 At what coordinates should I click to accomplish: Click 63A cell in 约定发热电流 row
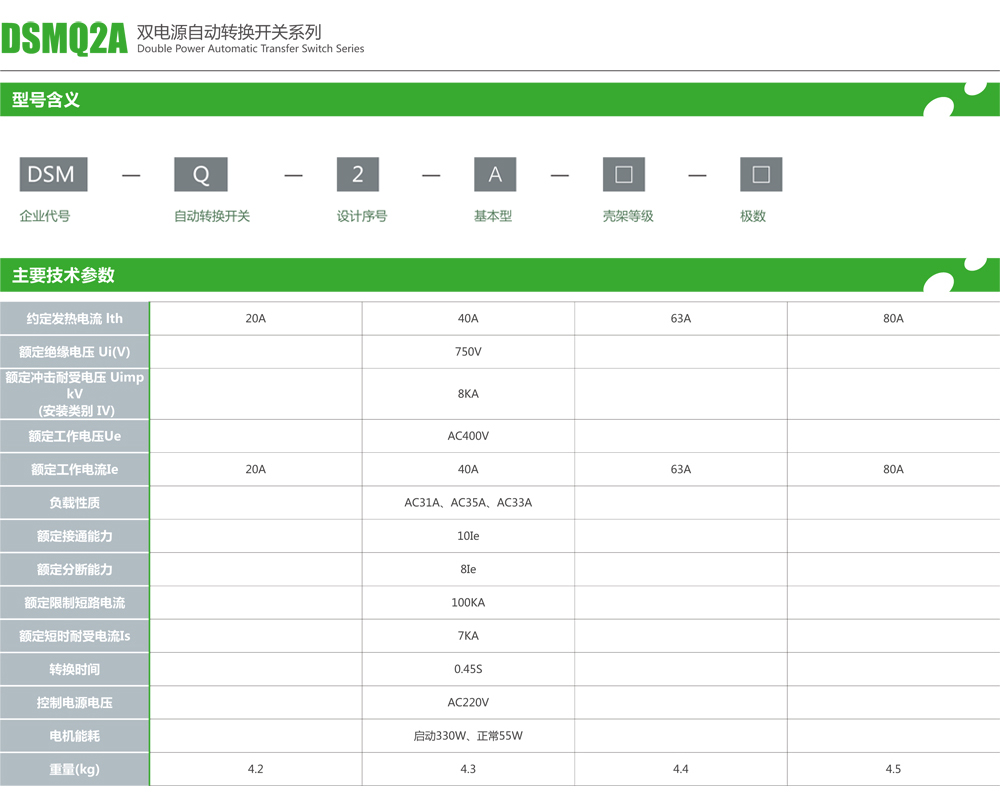point(680,318)
